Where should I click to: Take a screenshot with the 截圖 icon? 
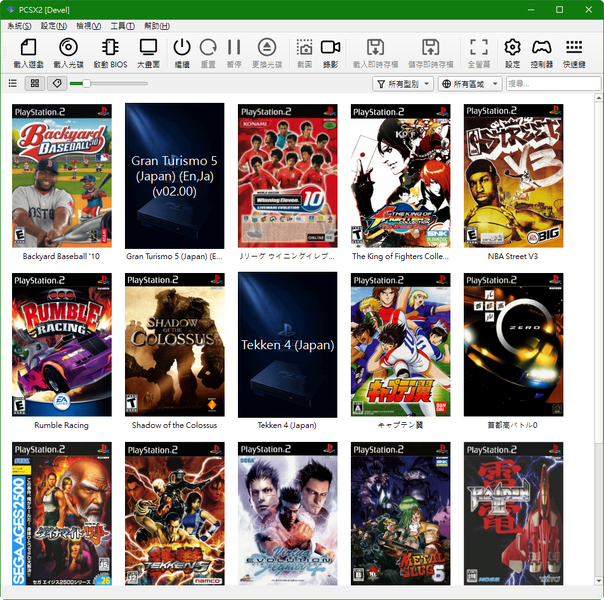304,48
